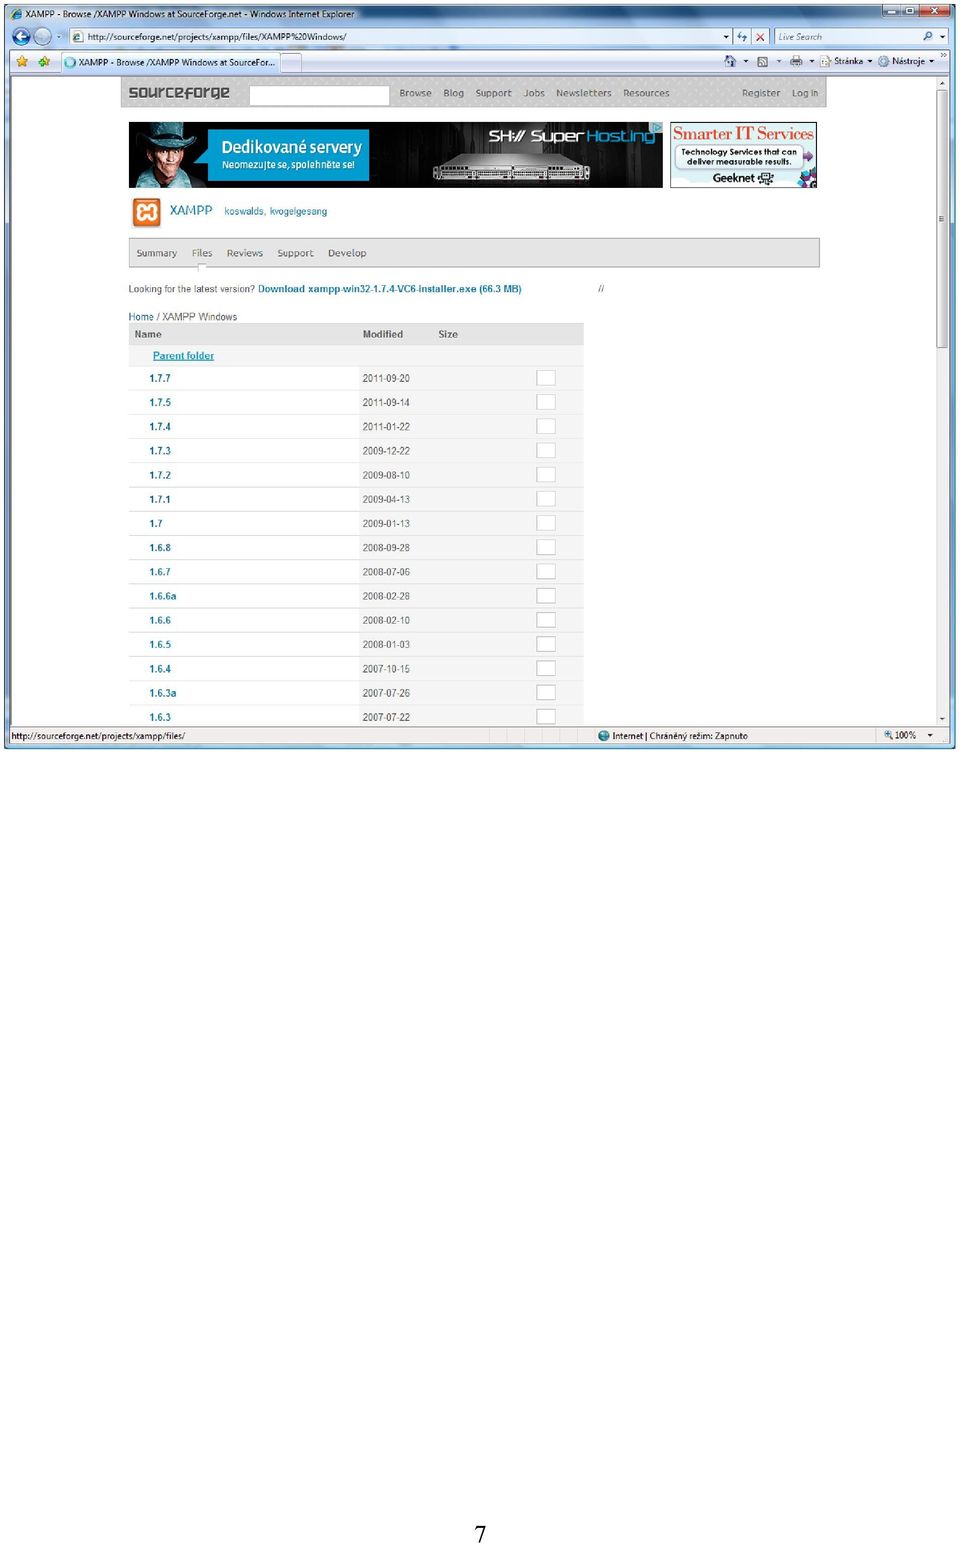Click the small square box in the 1.7.4 row

point(546,426)
